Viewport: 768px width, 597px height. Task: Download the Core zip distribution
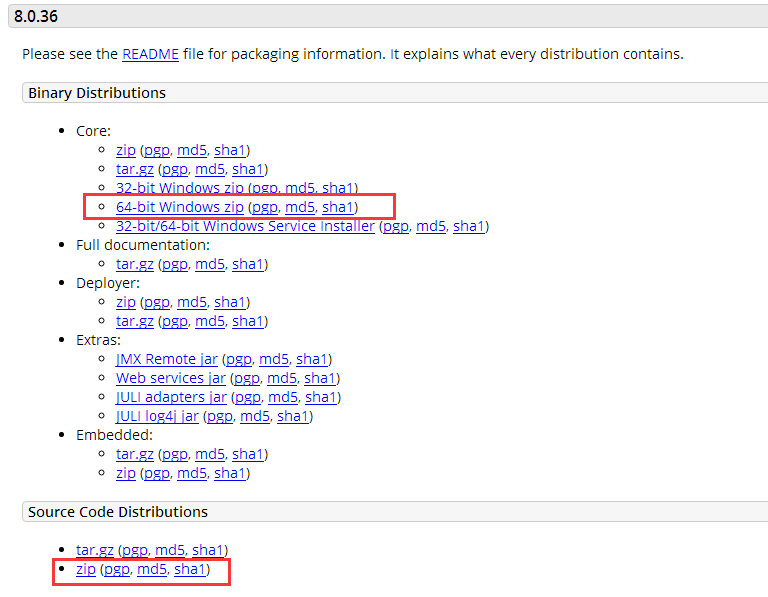pos(126,150)
